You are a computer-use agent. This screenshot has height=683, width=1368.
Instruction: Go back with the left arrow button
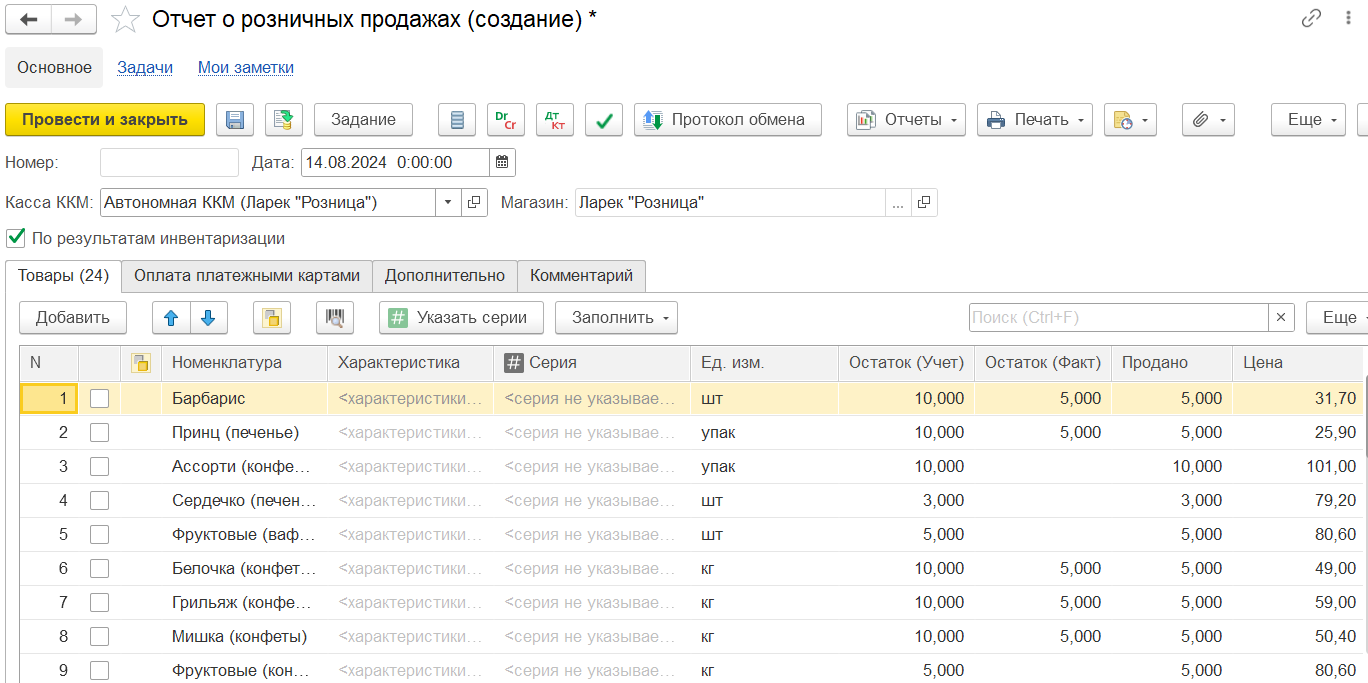[x=29, y=19]
